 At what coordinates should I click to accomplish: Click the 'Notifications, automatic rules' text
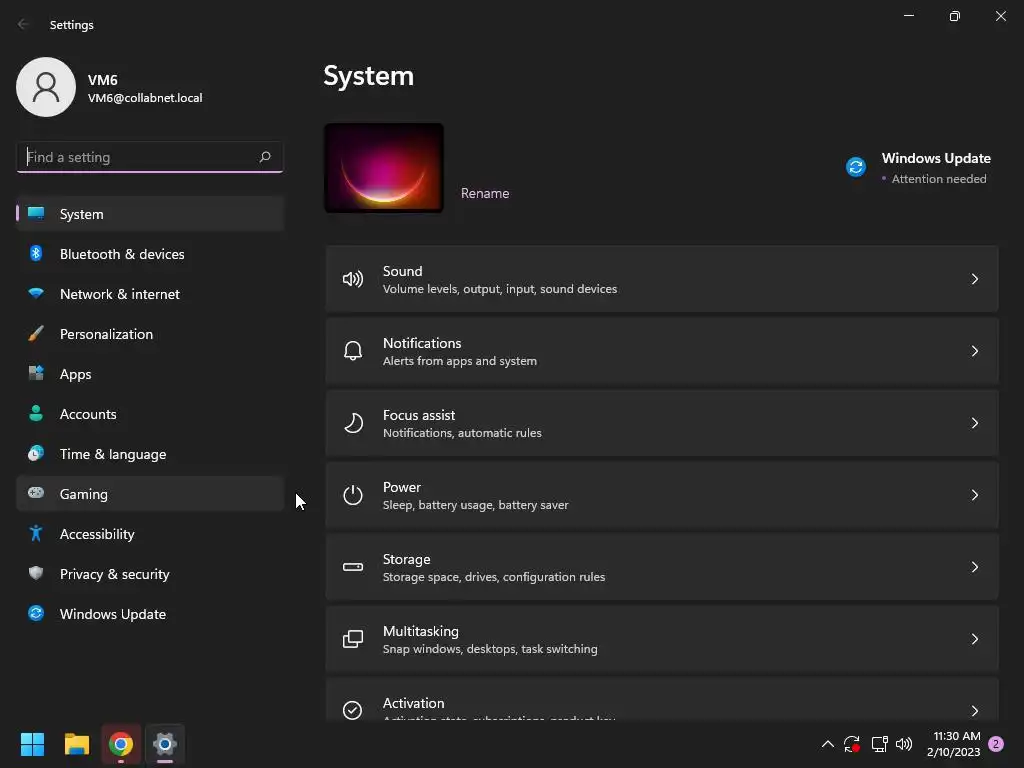pyautogui.click(x=462, y=433)
